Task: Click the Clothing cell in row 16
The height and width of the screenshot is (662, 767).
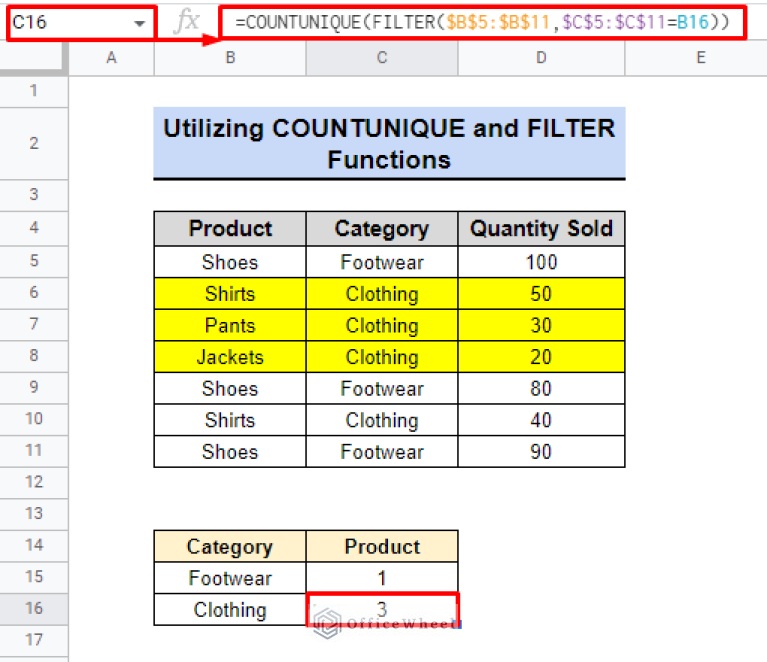Action: [230, 610]
